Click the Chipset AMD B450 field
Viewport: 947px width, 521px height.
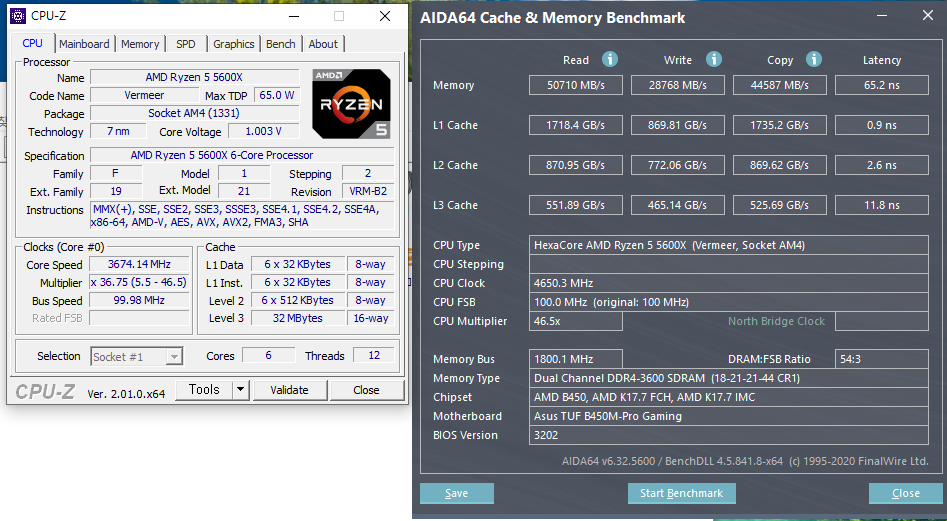[729, 397]
